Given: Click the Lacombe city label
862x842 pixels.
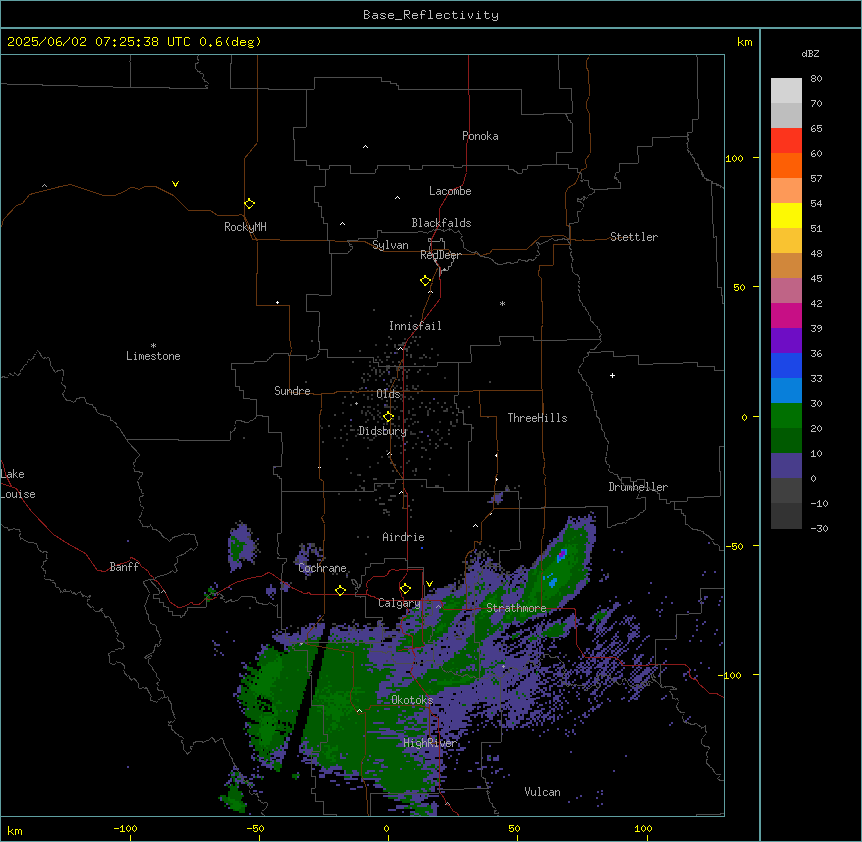Looking at the screenshot, I should (x=450, y=191).
